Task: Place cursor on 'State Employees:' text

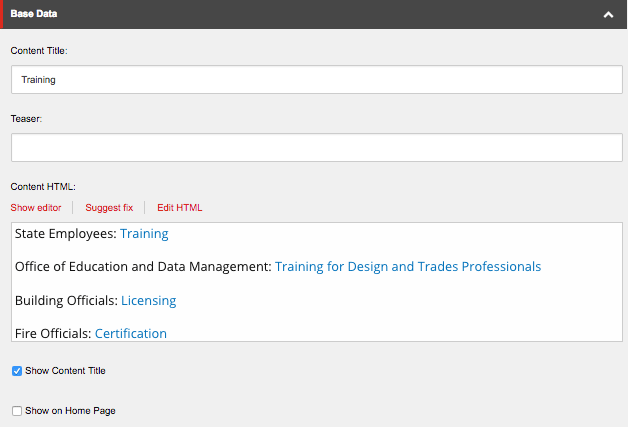Action: click(x=65, y=234)
